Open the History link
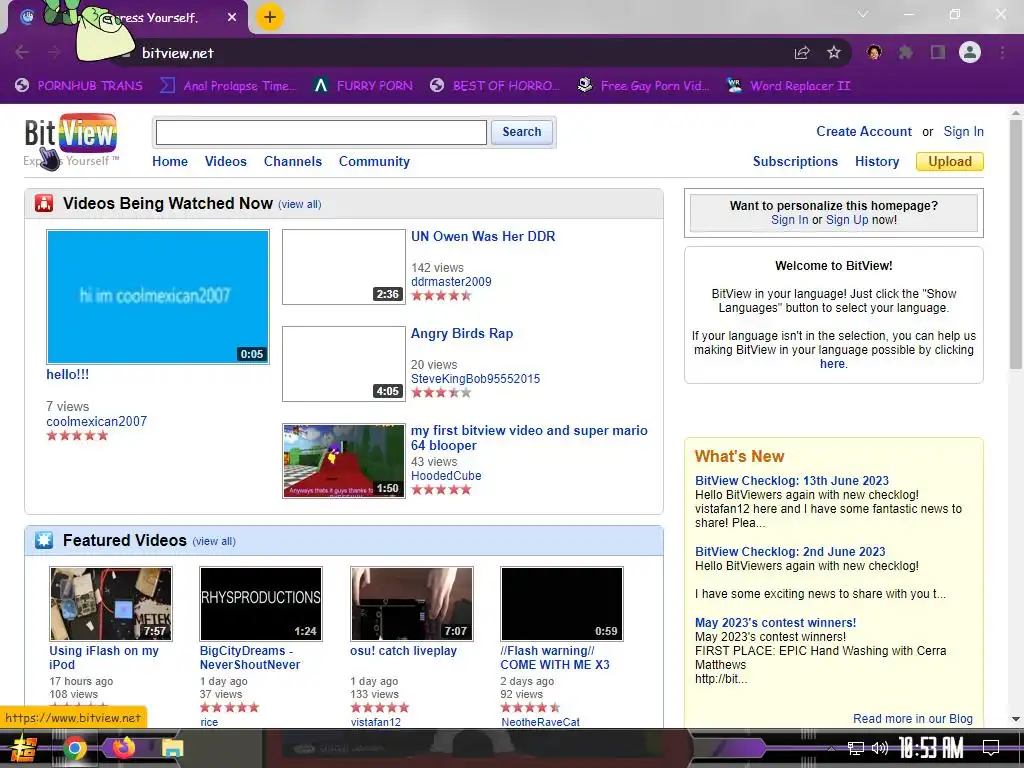Screen dimensions: 1024x768 pos(877,161)
